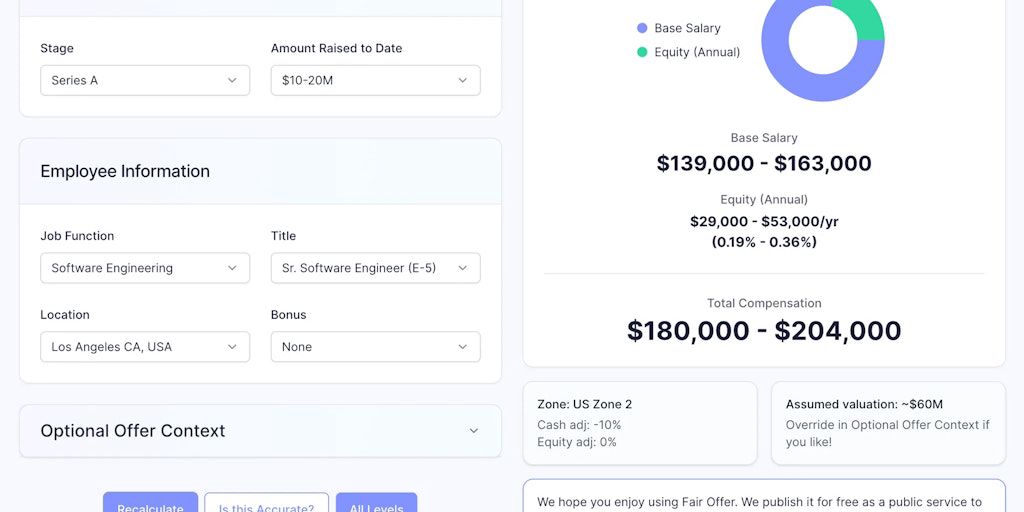
Task: Click the All Levels button
Action: click(x=376, y=505)
